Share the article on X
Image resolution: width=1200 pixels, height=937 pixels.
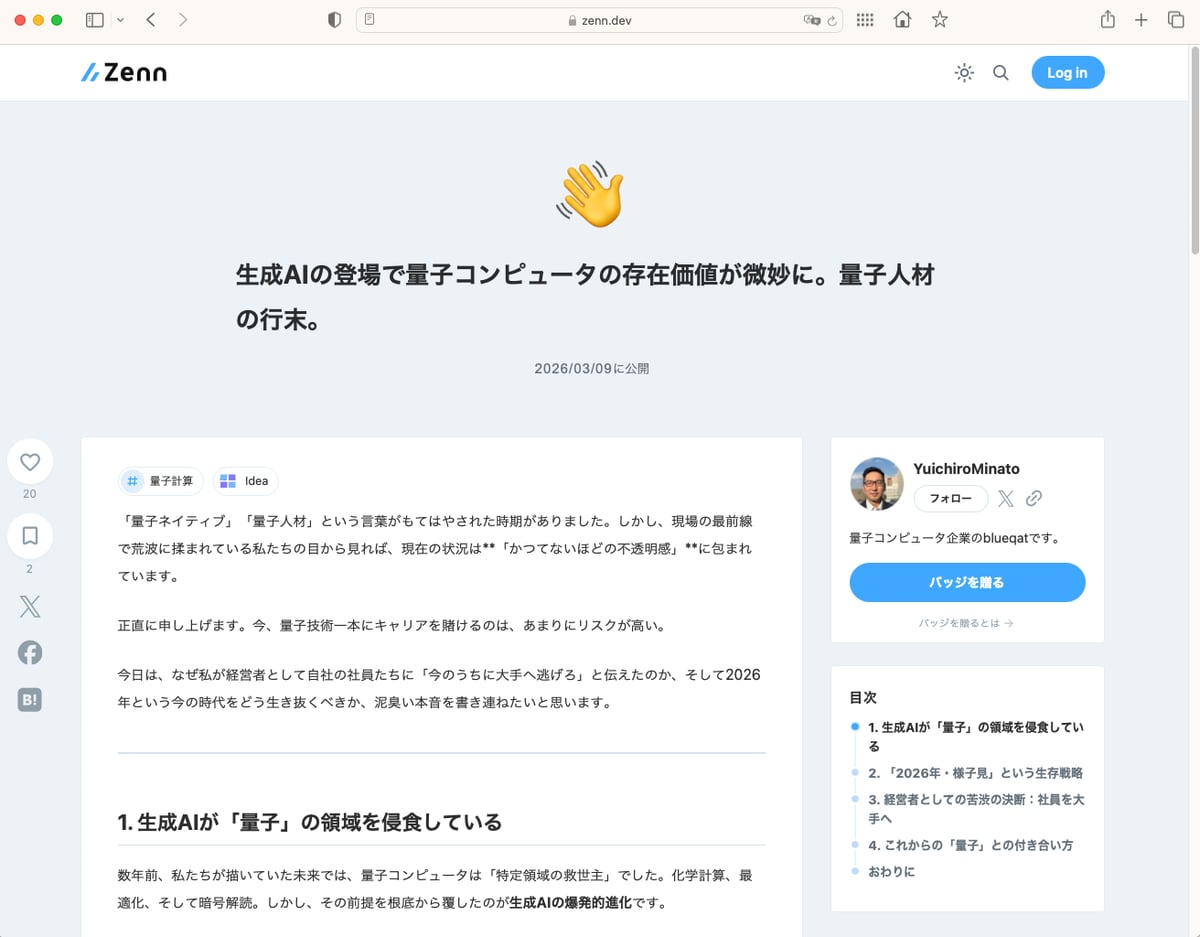(x=30, y=606)
